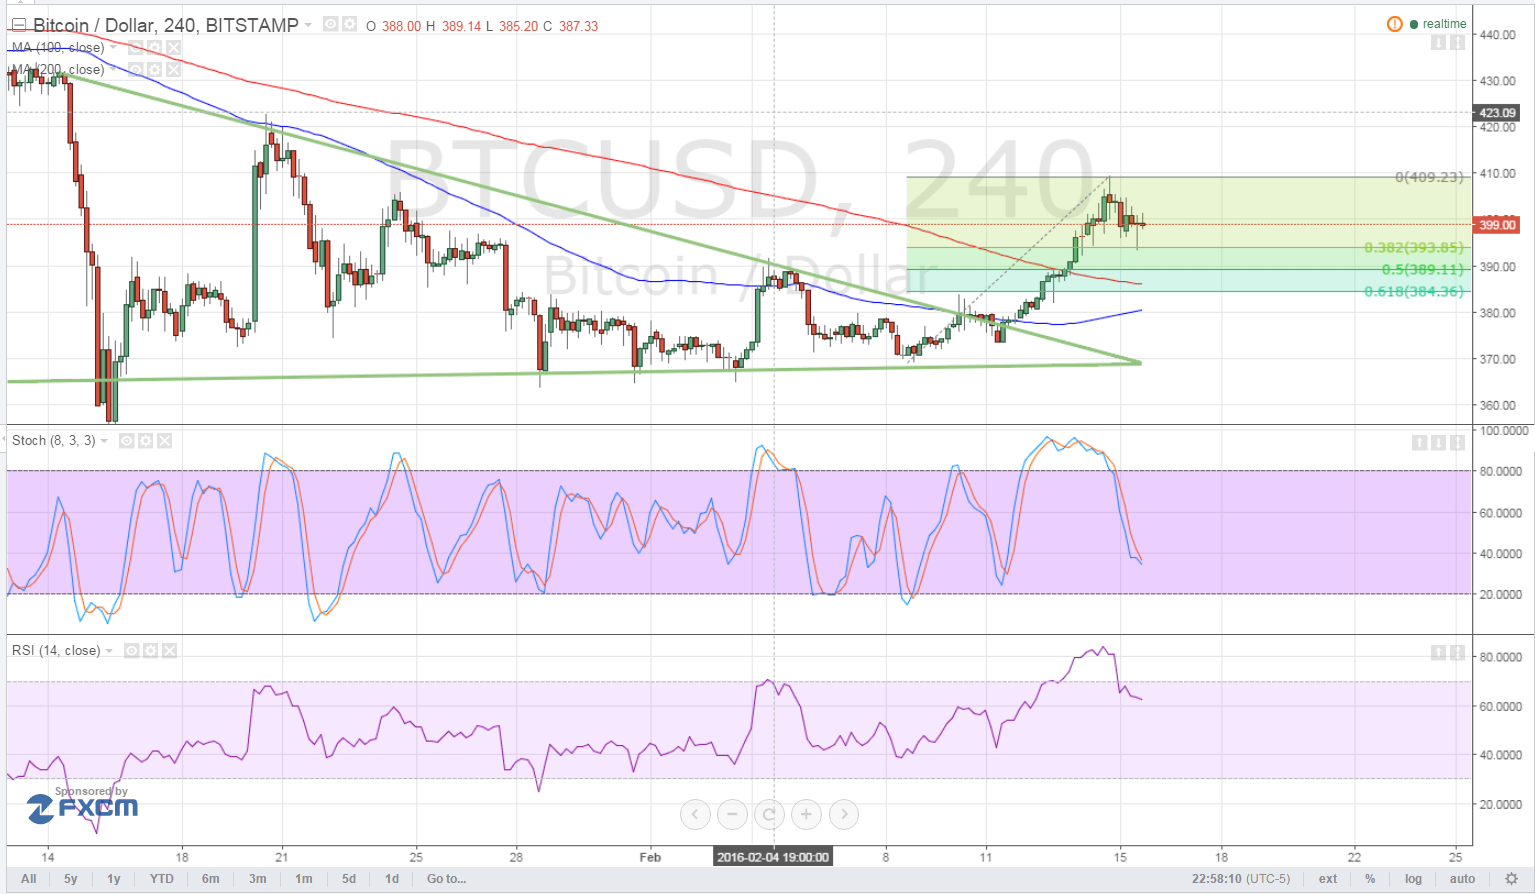The height and width of the screenshot is (894, 1535).
Task: Reset chart view with circular arrow
Action: click(769, 814)
